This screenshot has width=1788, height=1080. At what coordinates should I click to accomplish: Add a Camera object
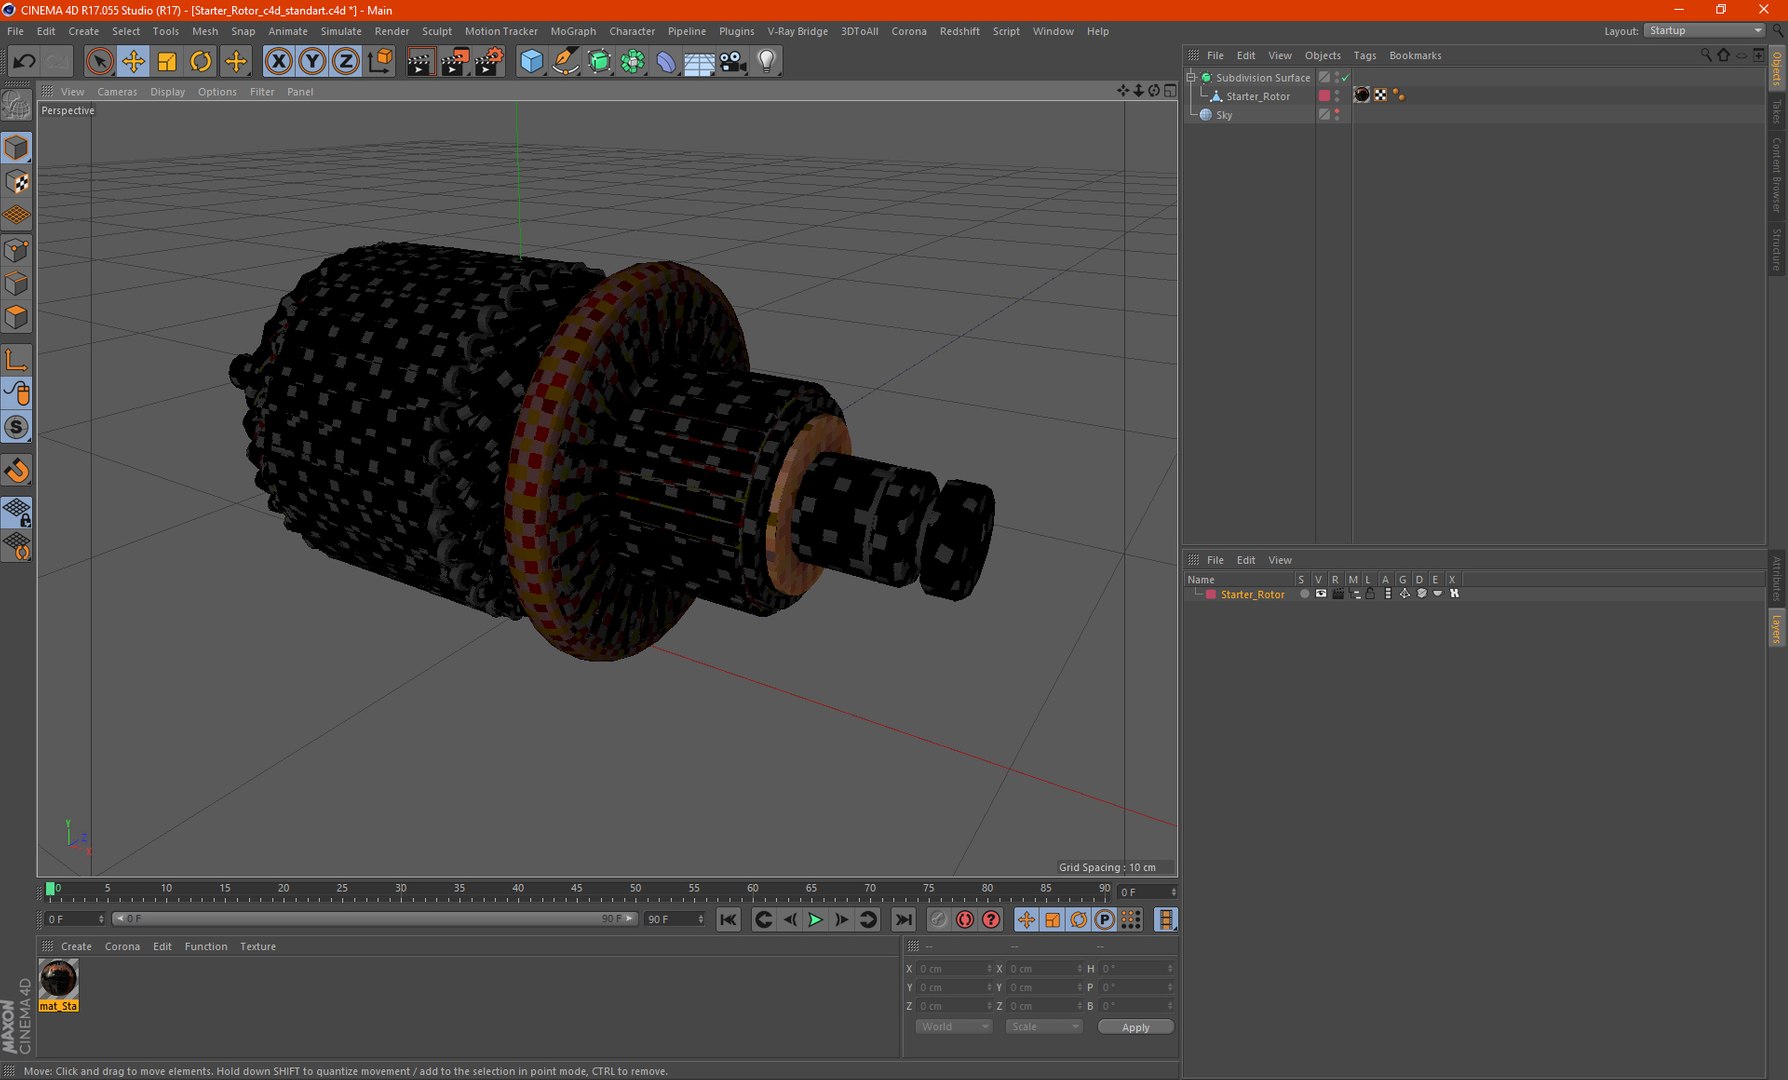tap(733, 61)
